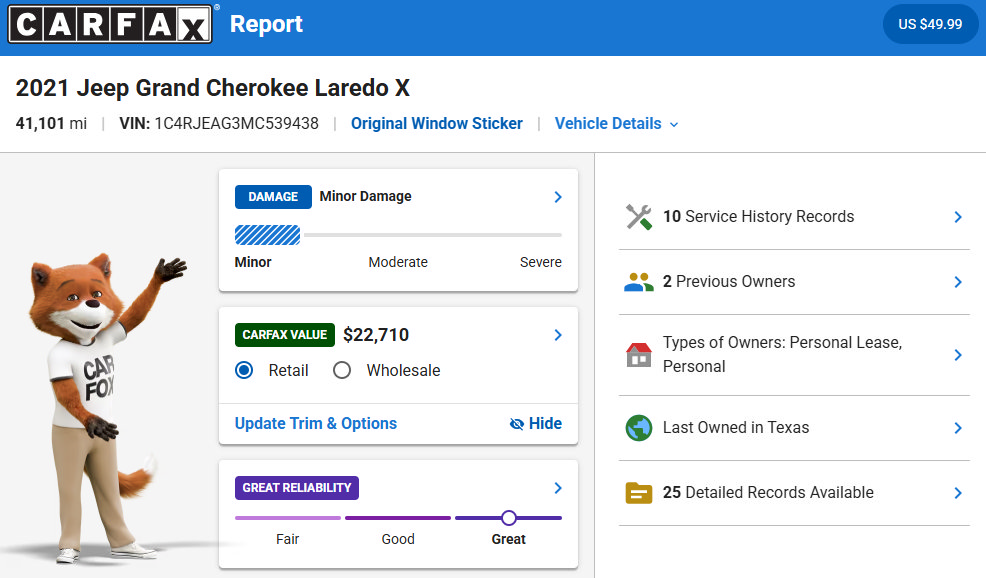This screenshot has width=986, height=578.
Task: Open the Great Reliability chevron
Action: pos(558,488)
